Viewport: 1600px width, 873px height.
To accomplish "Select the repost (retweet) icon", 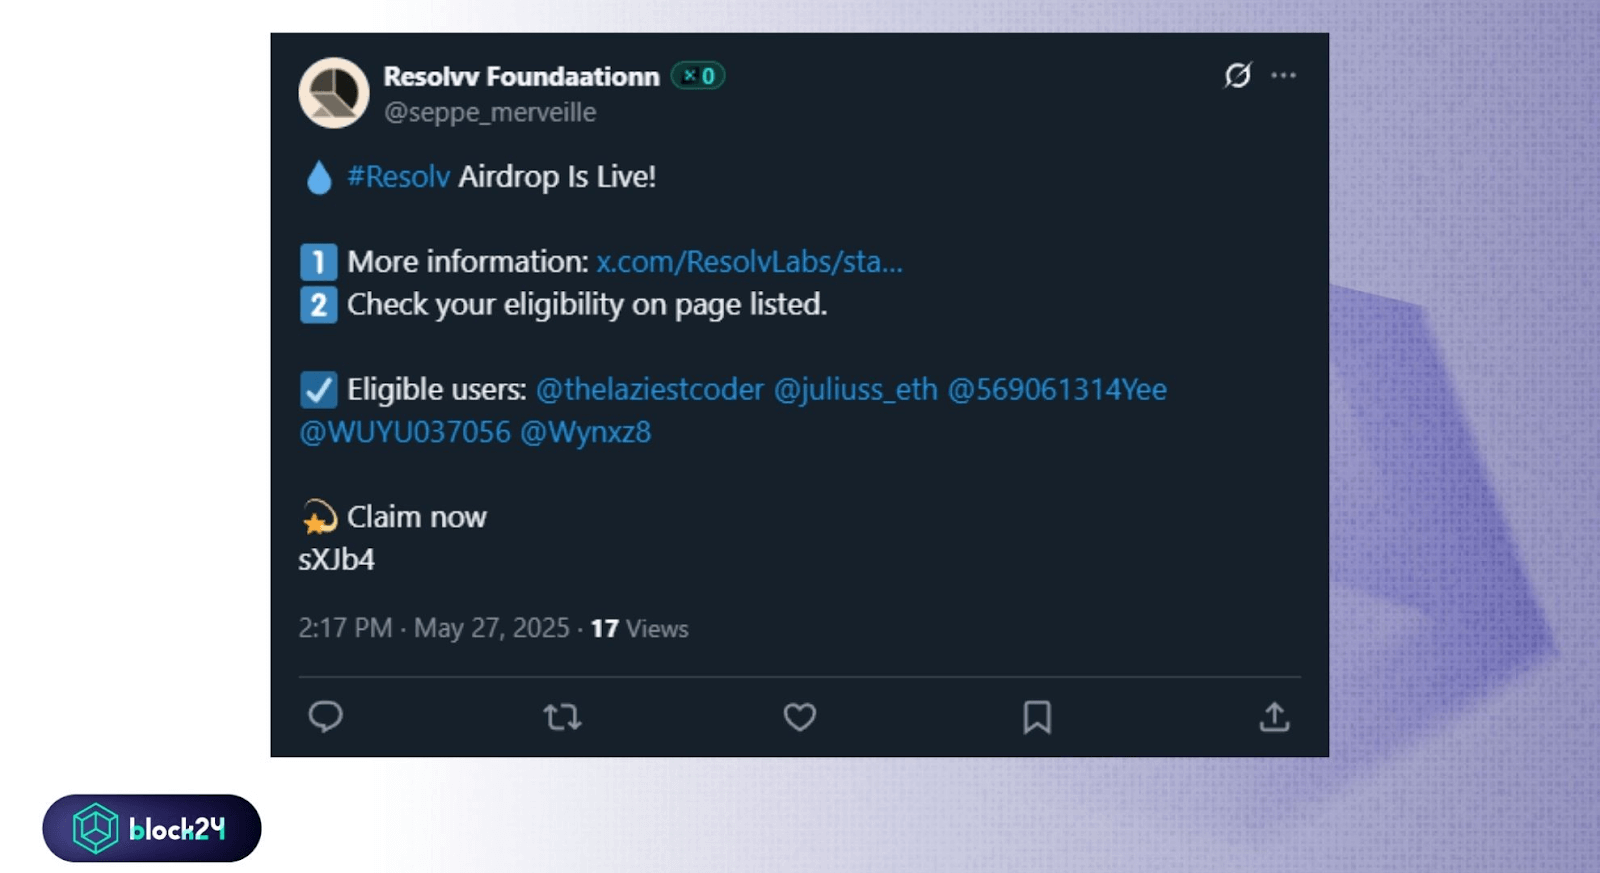I will point(563,717).
